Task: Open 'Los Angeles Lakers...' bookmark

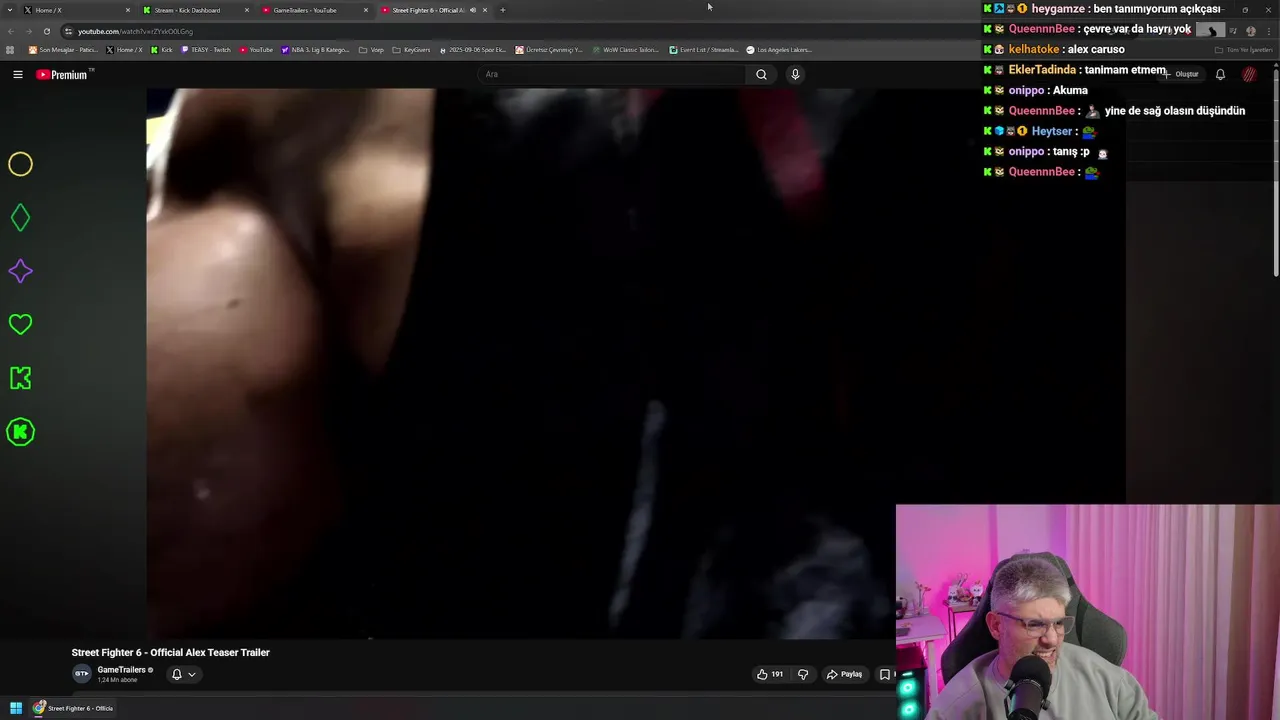Action: click(x=779, y=50)
